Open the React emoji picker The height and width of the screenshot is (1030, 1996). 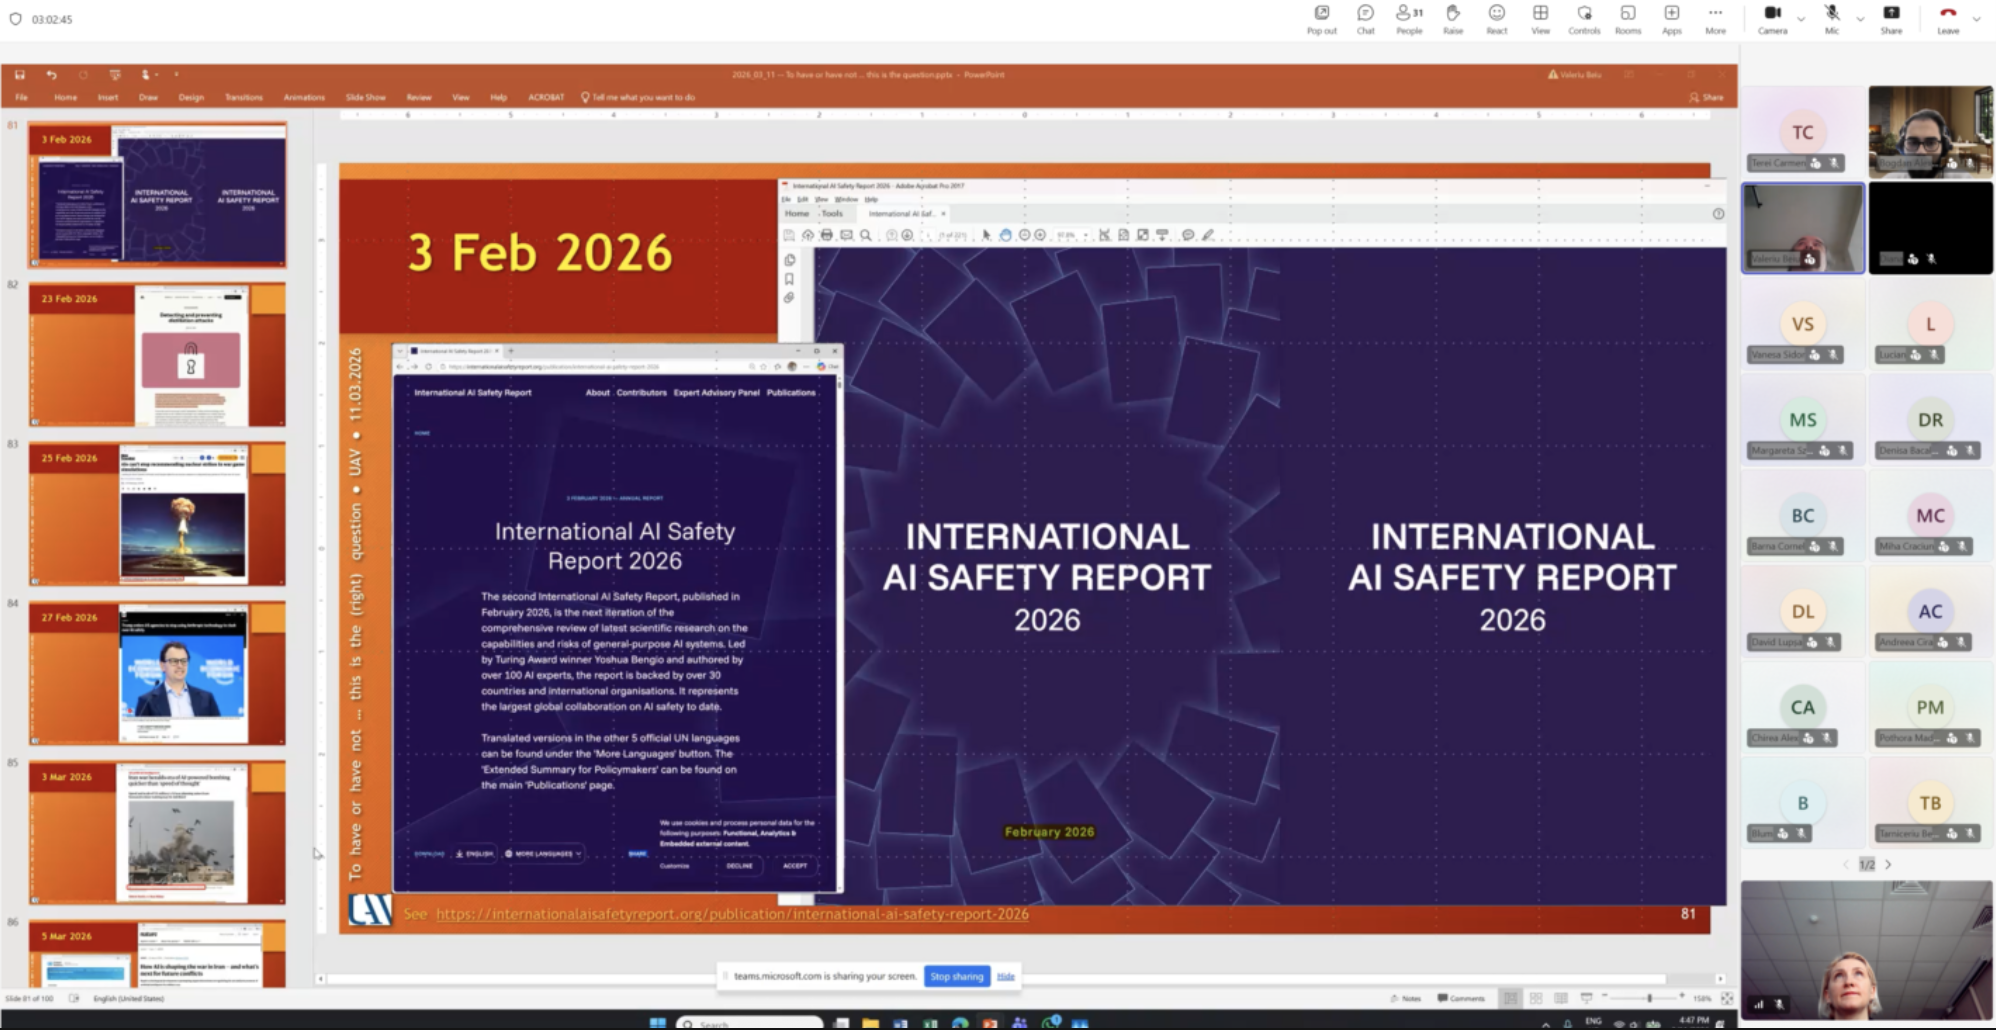pos(1496,18)
